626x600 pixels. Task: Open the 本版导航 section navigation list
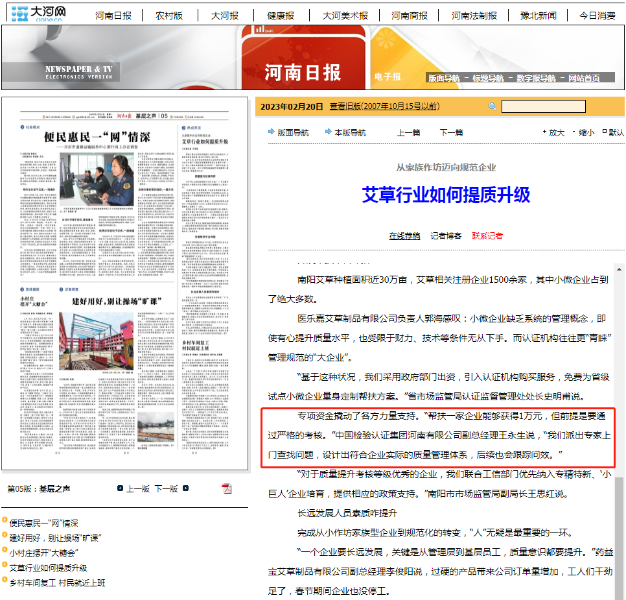(x=350, y=132)
